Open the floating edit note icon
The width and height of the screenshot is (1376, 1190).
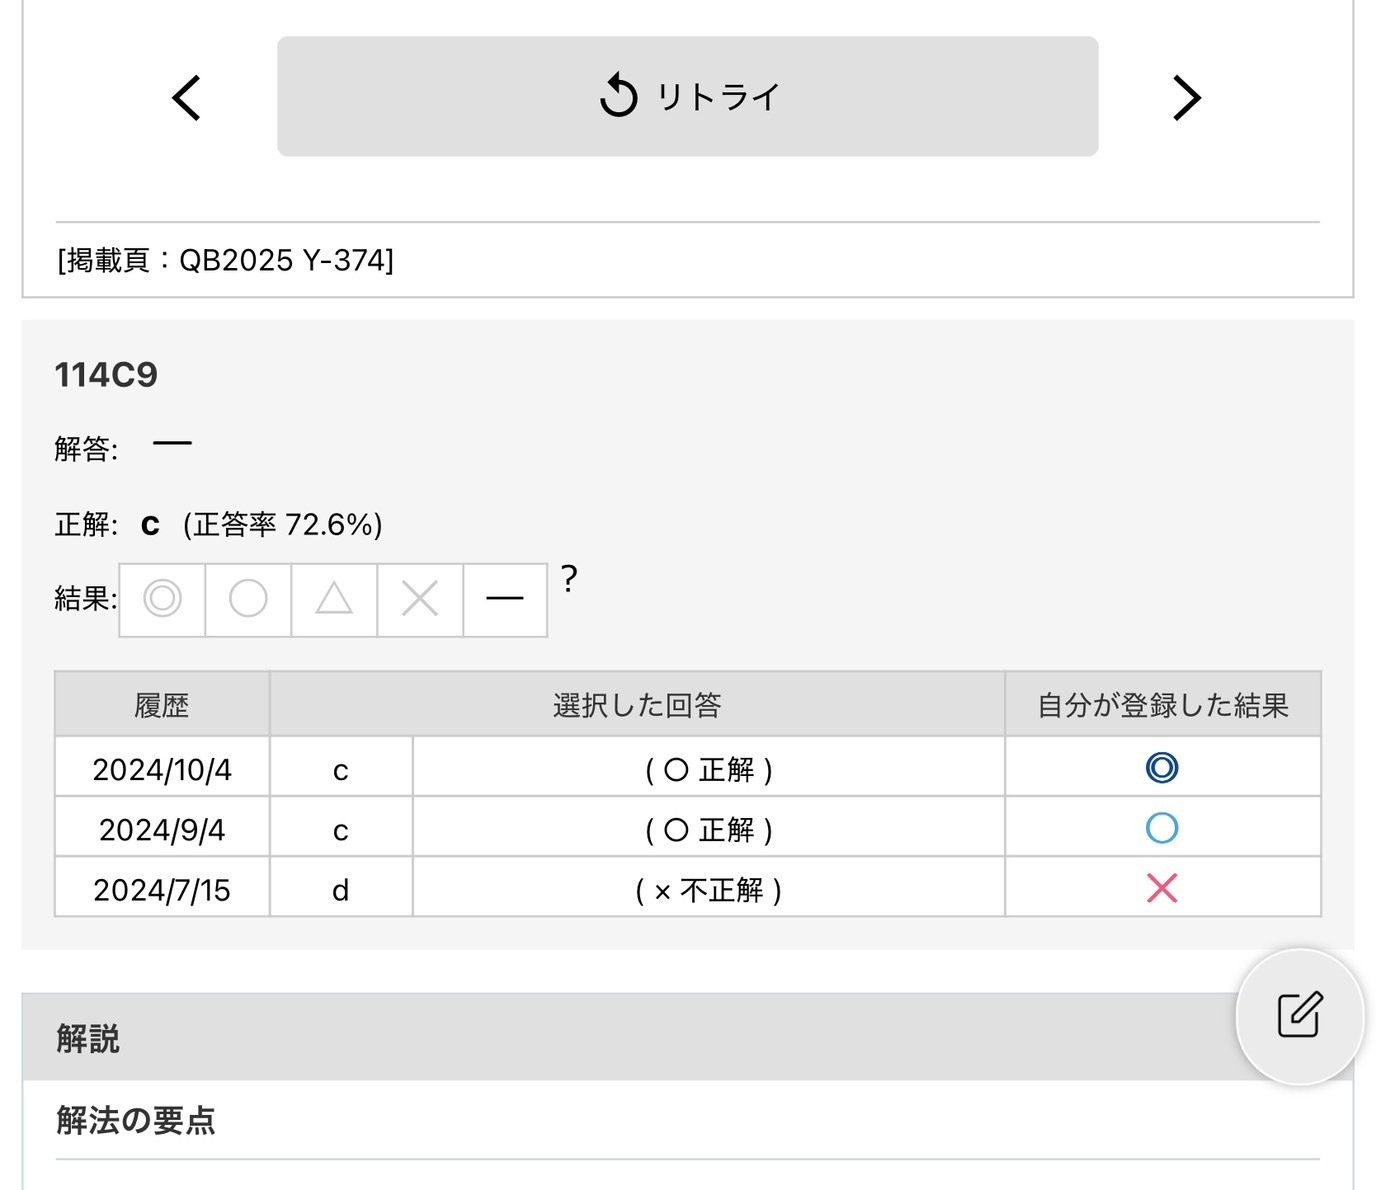click(x=1299, y=1015)
